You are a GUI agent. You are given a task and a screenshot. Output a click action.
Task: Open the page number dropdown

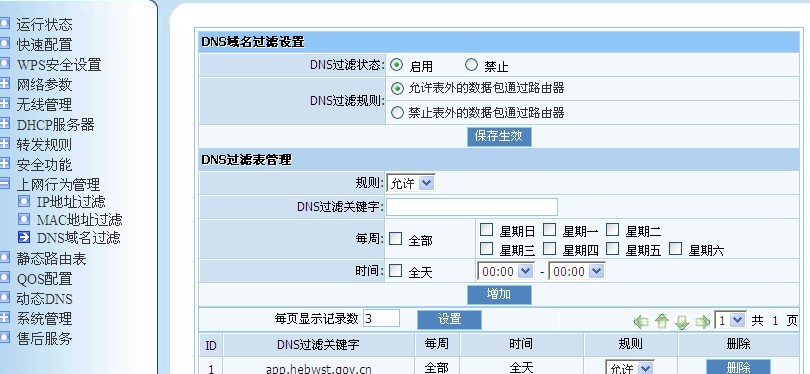click(730, 320)
